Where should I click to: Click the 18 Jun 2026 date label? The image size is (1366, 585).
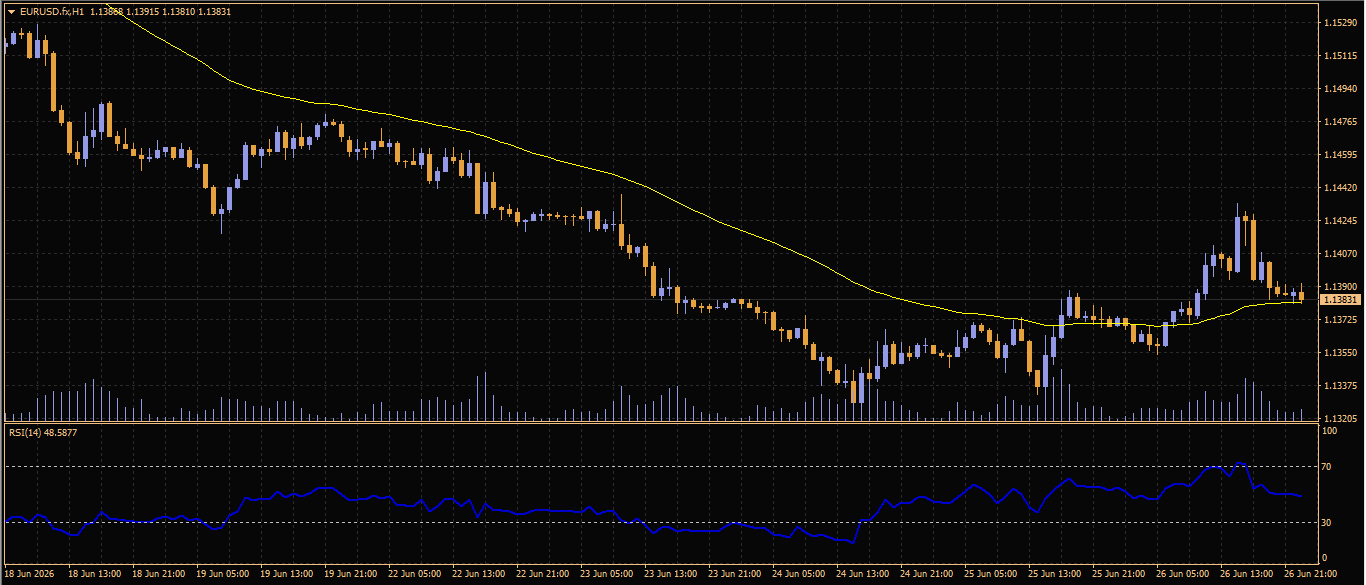31,574
